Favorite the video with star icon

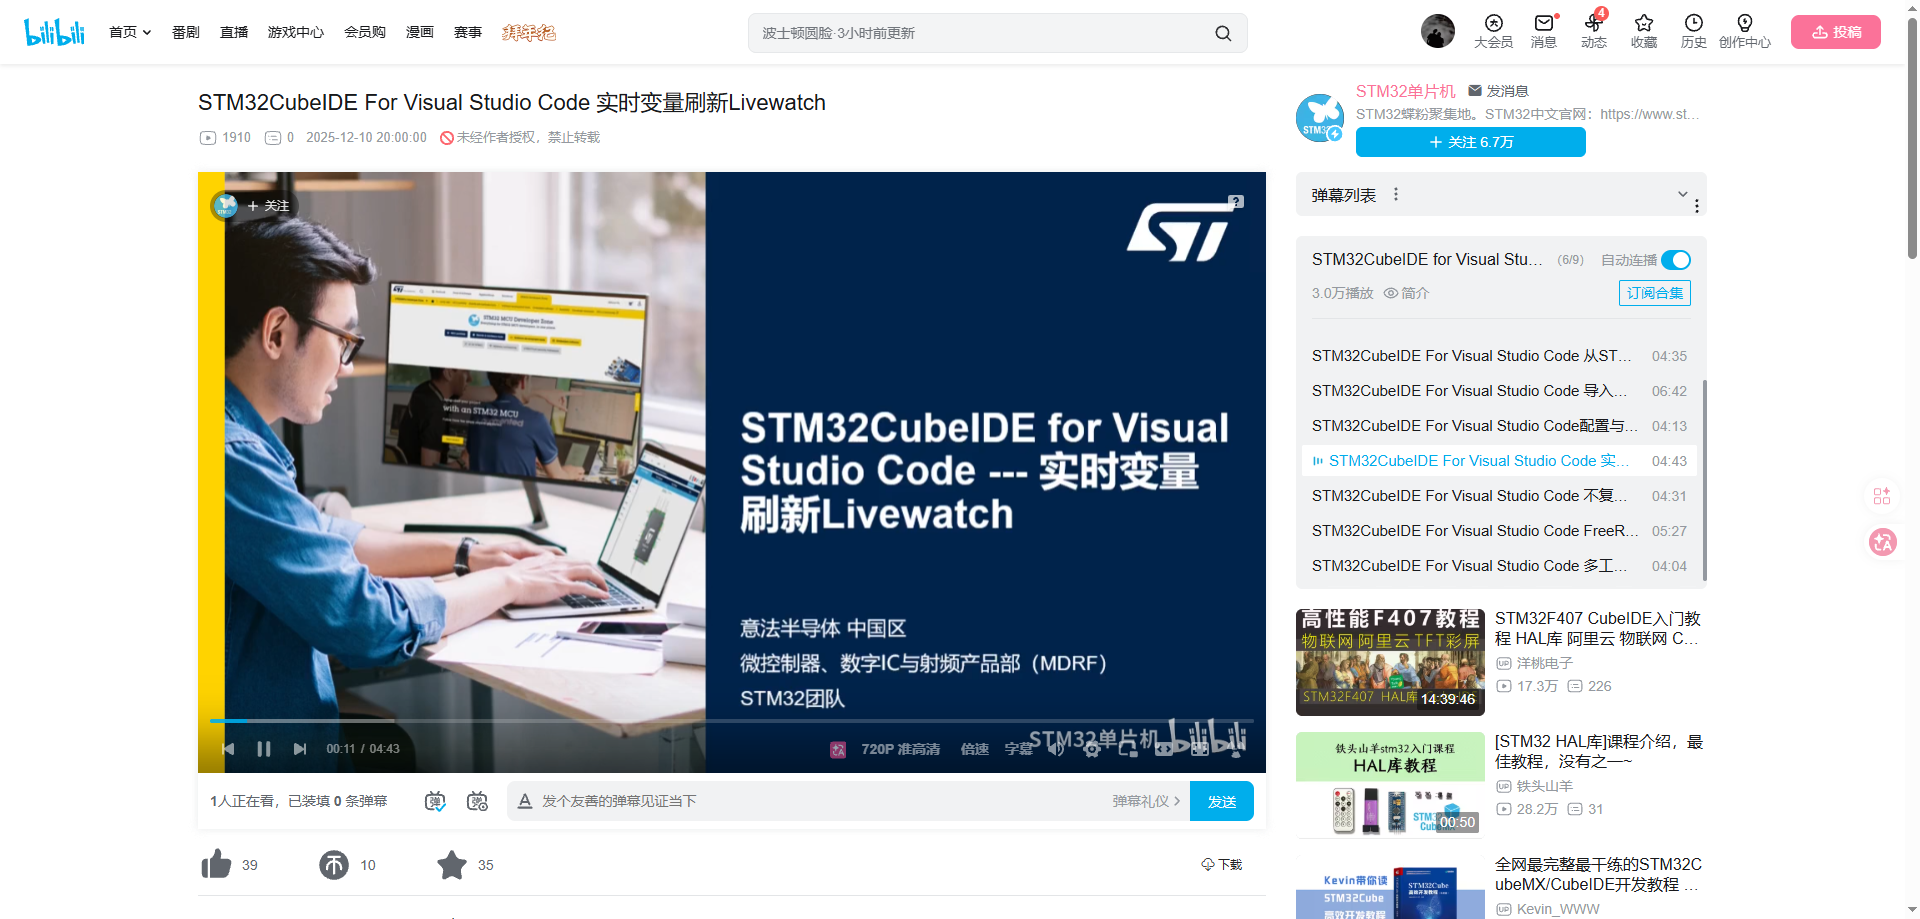pos(452,864)
